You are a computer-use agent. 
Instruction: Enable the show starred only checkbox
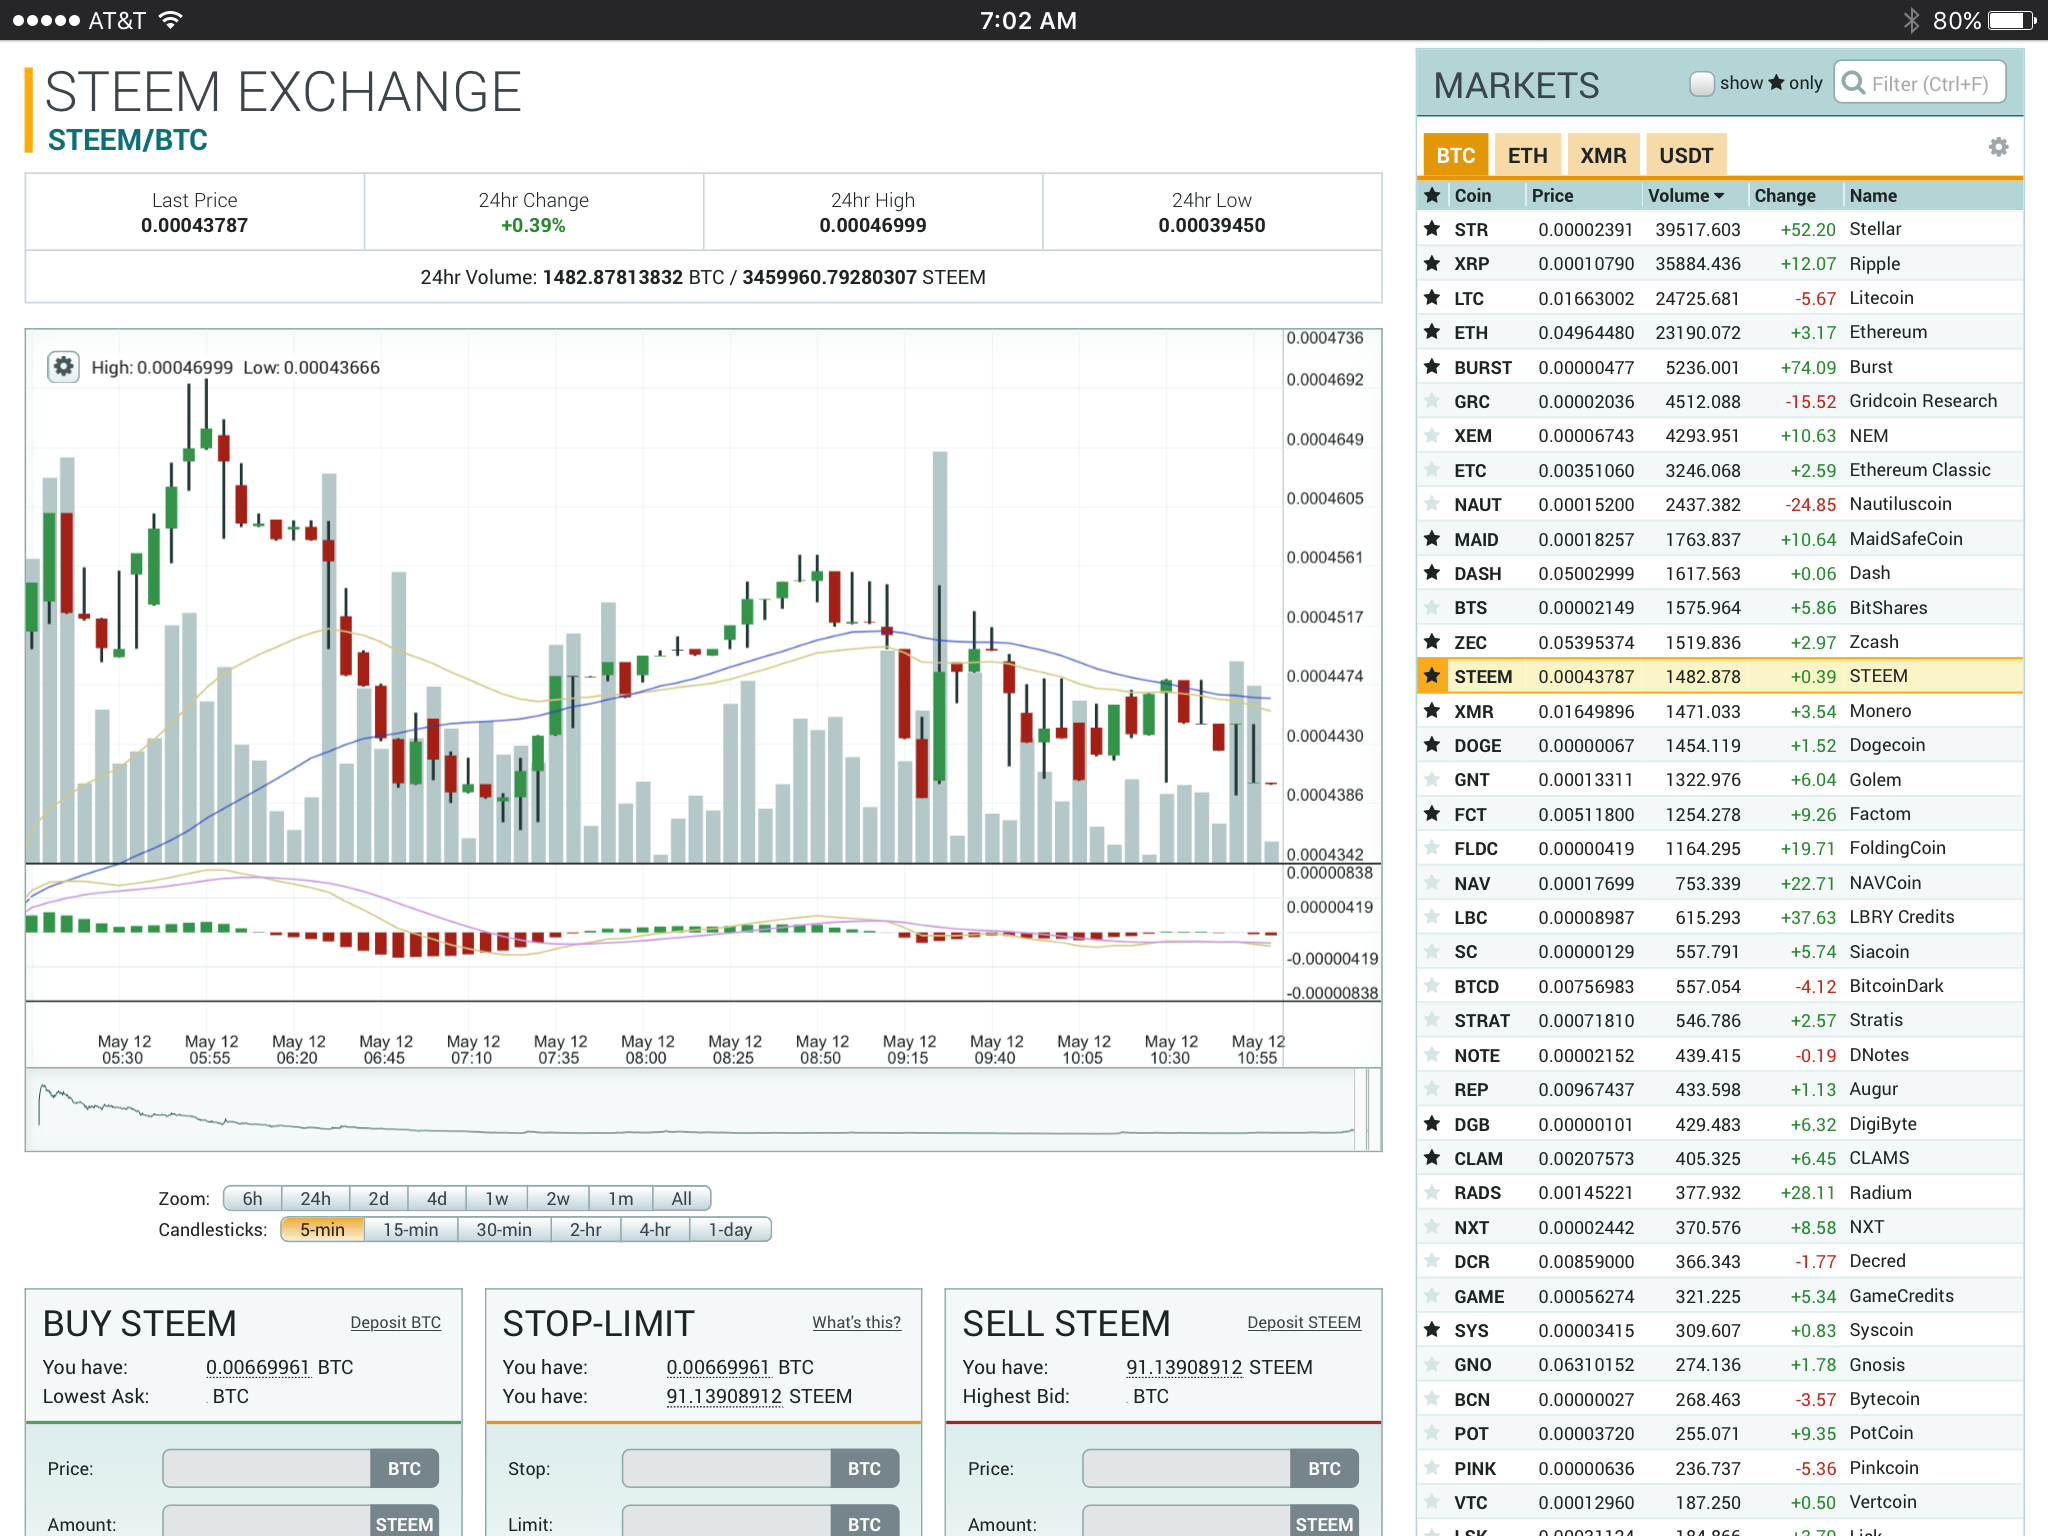[1701, 83]
